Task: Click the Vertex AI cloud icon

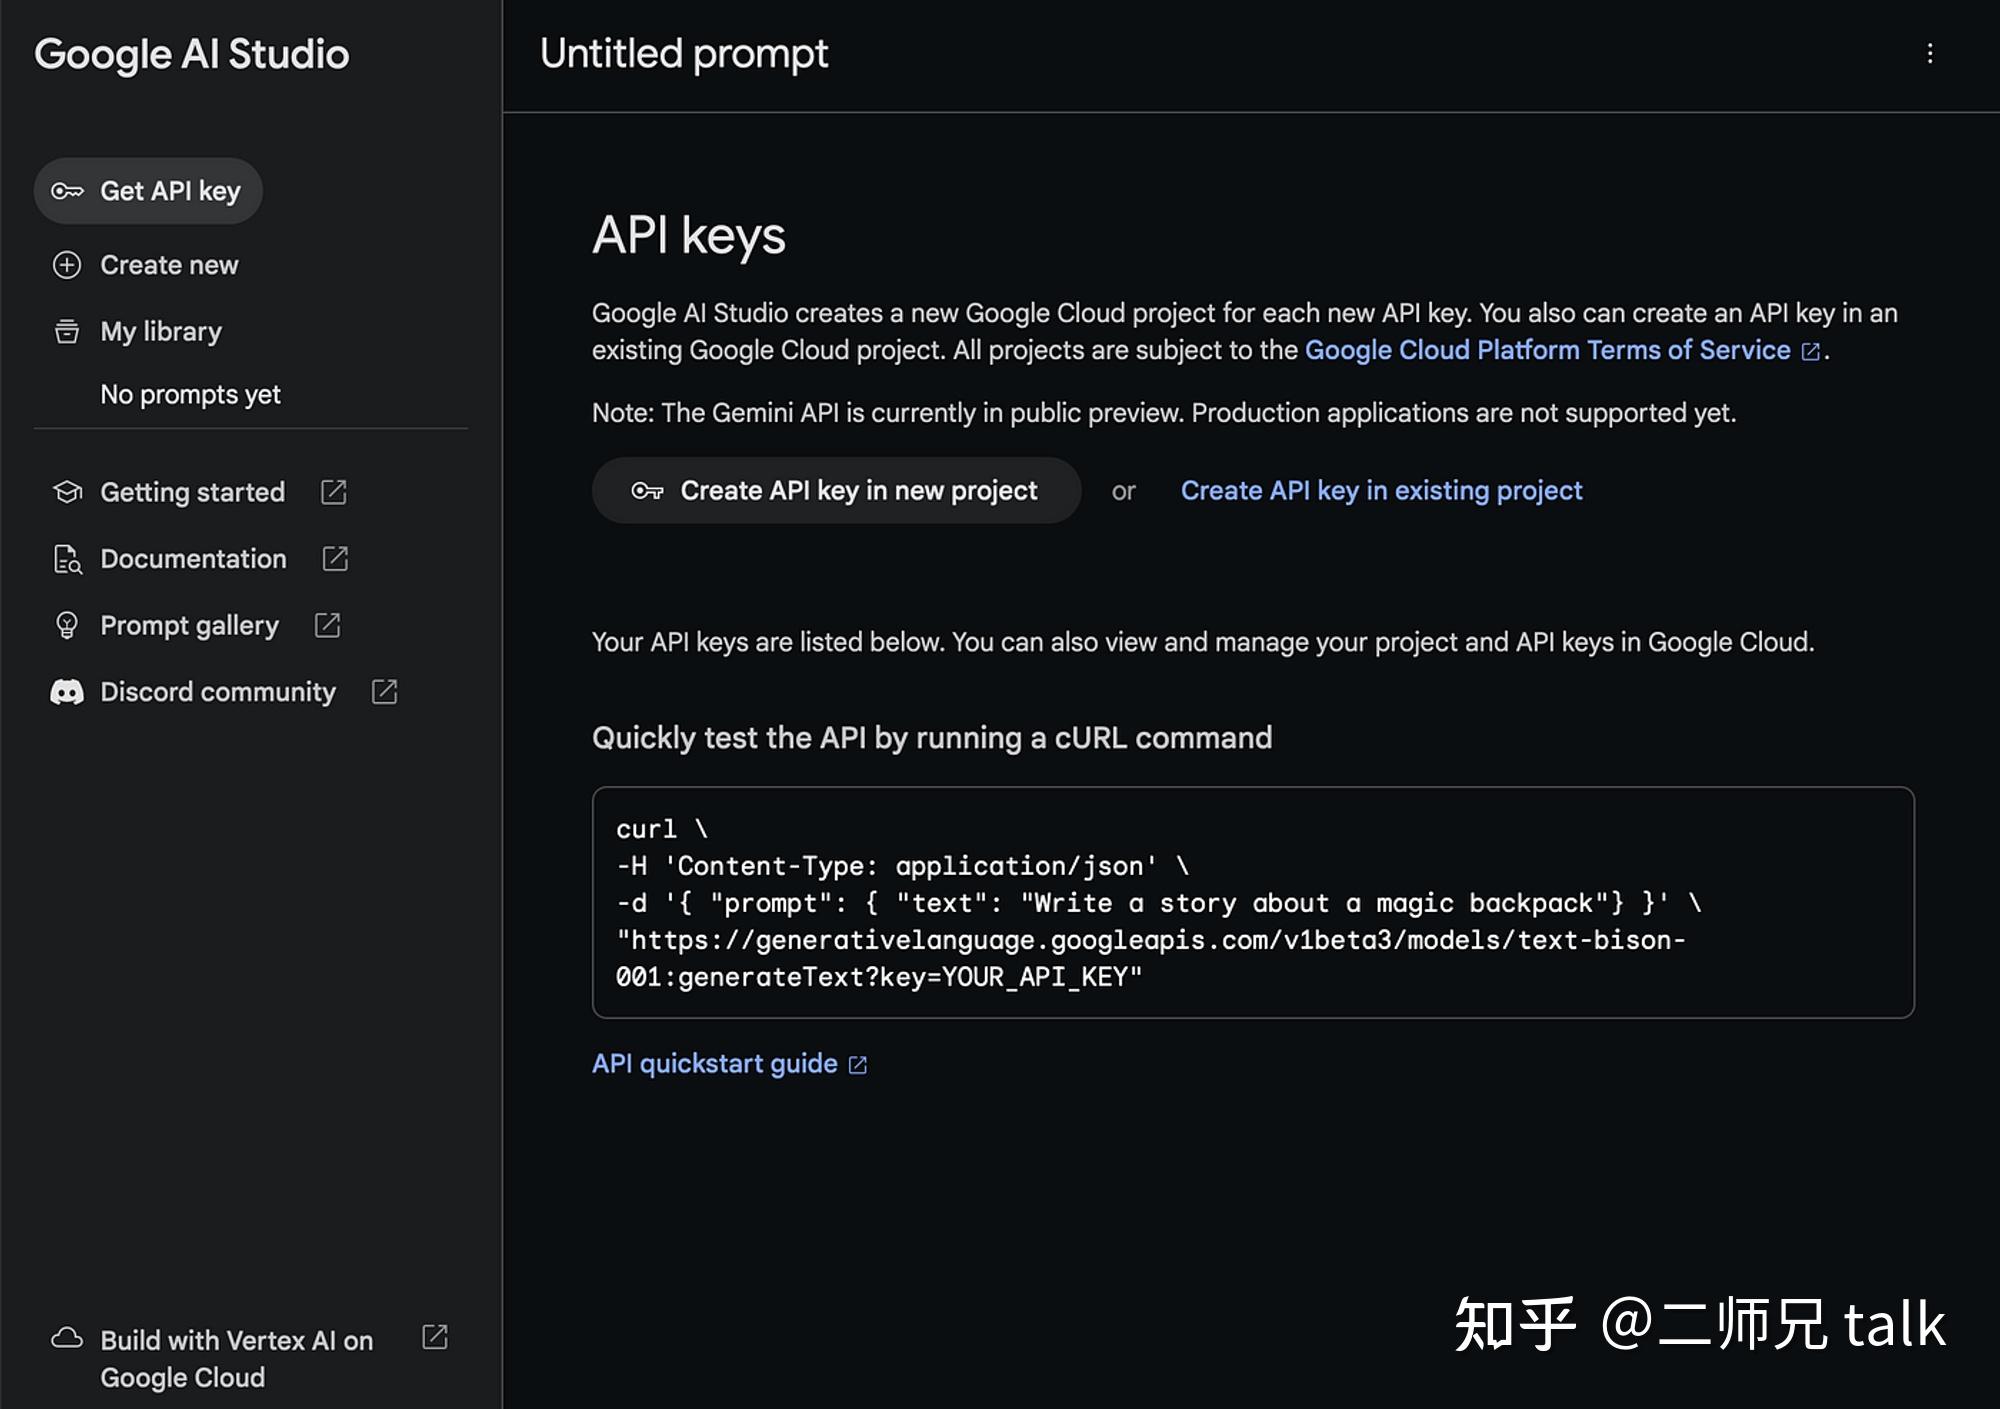Action: [66, 1339]
